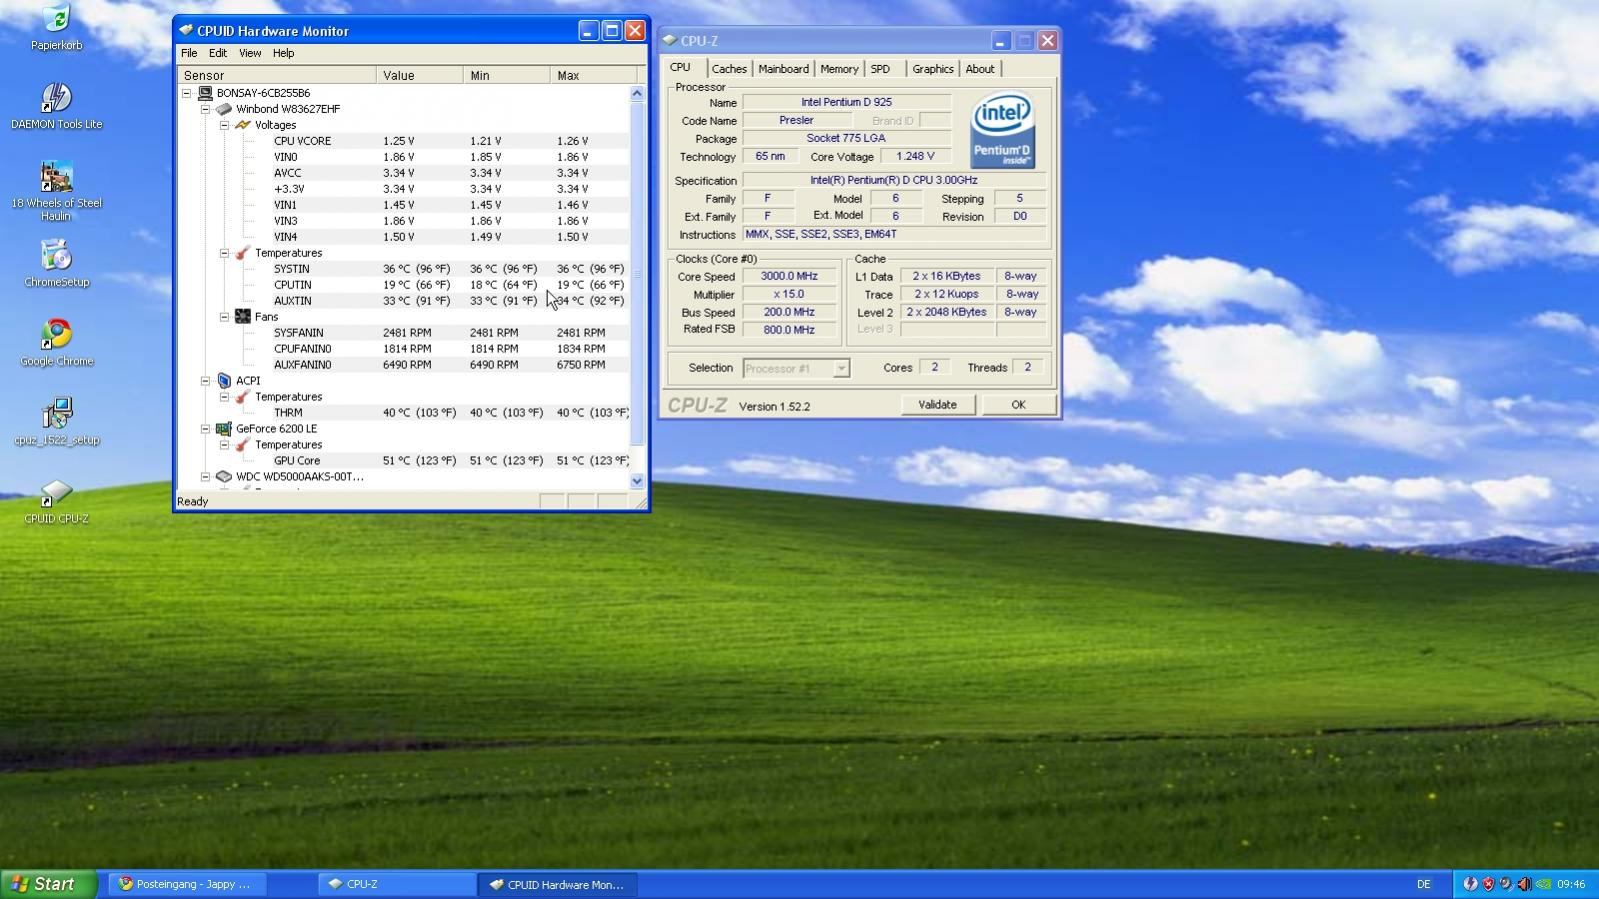
Task: Click the ACPI node icon
Action: 224,381
